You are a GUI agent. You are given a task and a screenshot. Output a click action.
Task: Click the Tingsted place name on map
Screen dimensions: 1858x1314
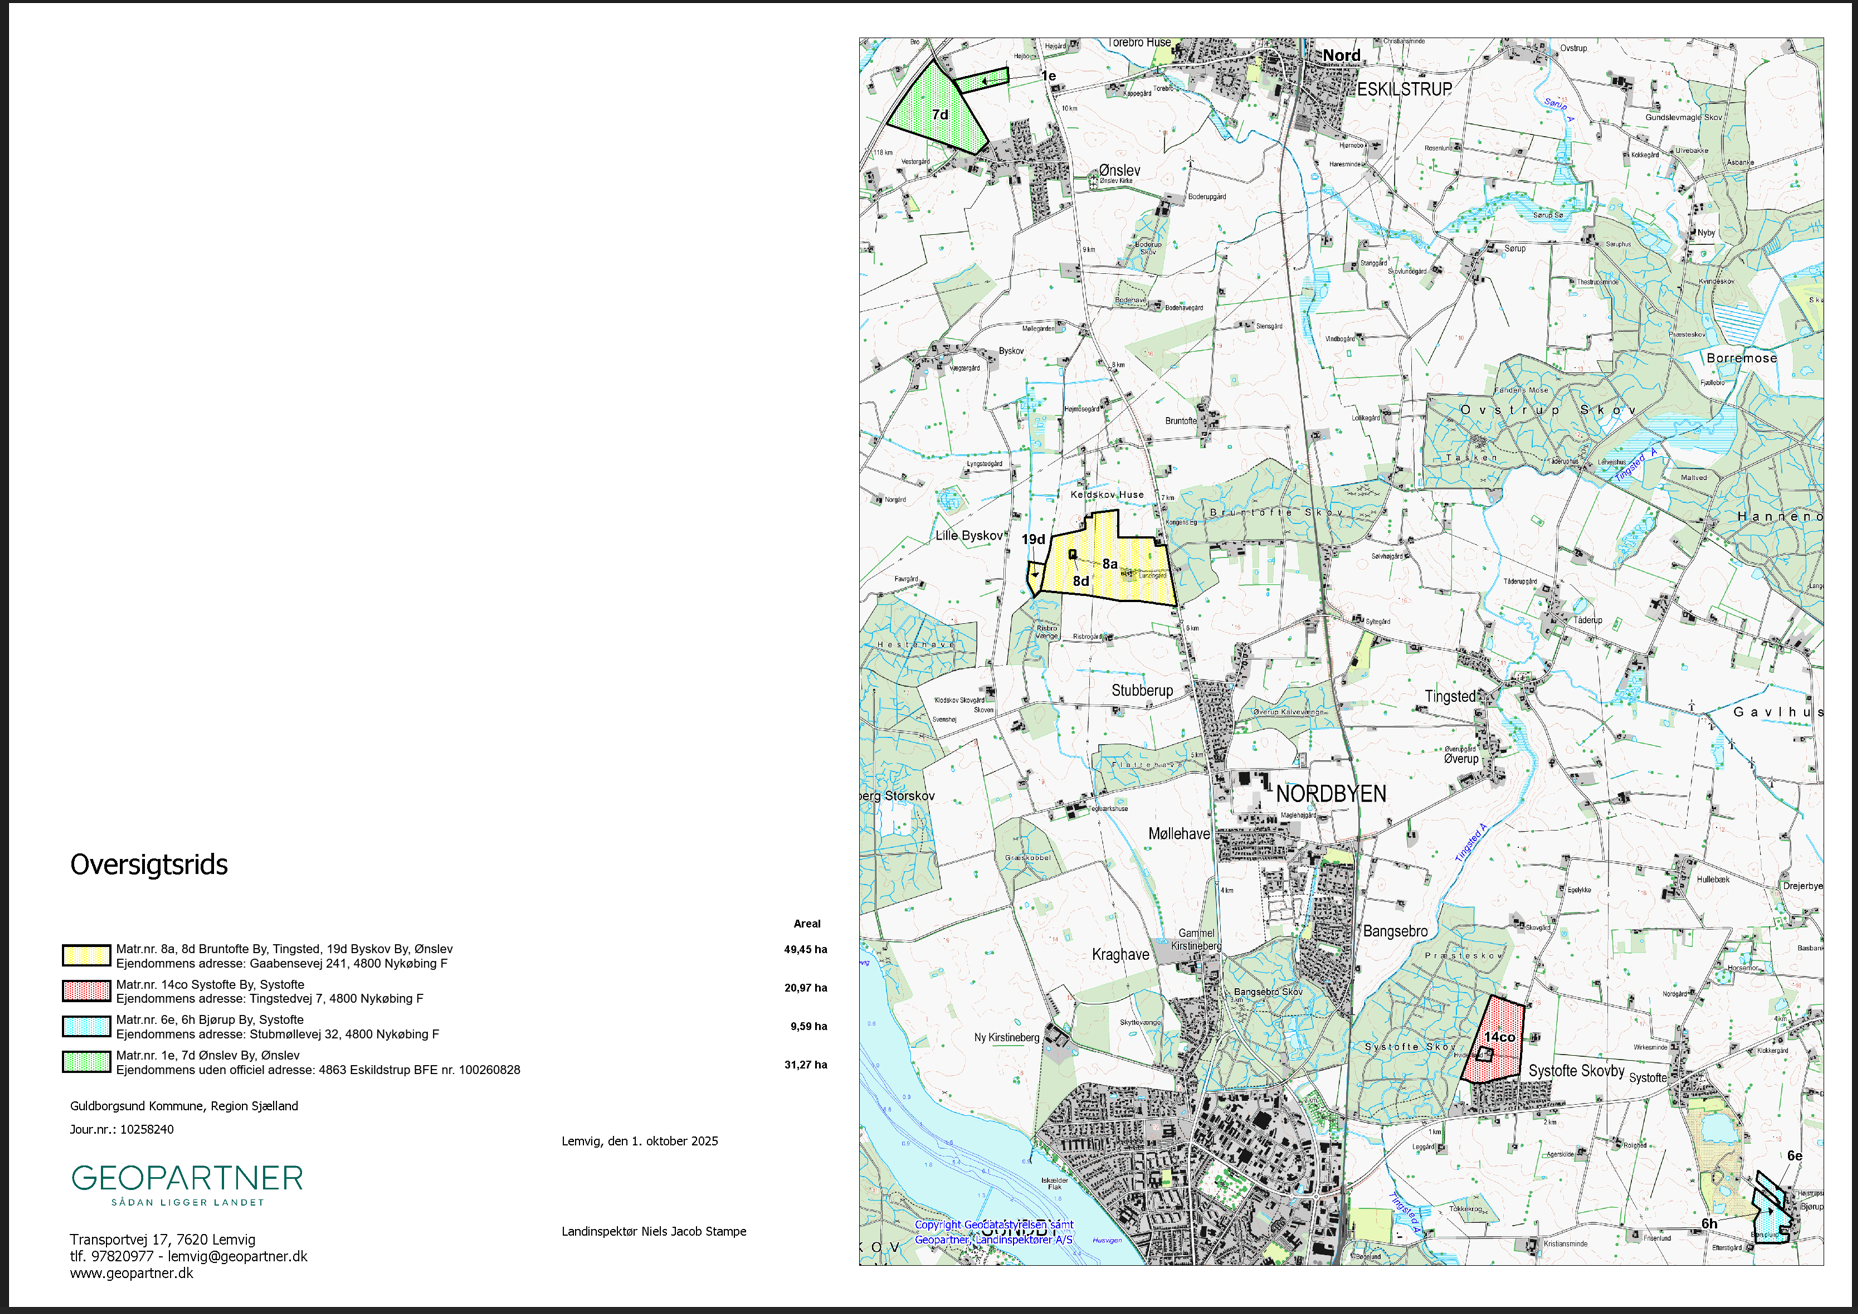(1450, 696)
